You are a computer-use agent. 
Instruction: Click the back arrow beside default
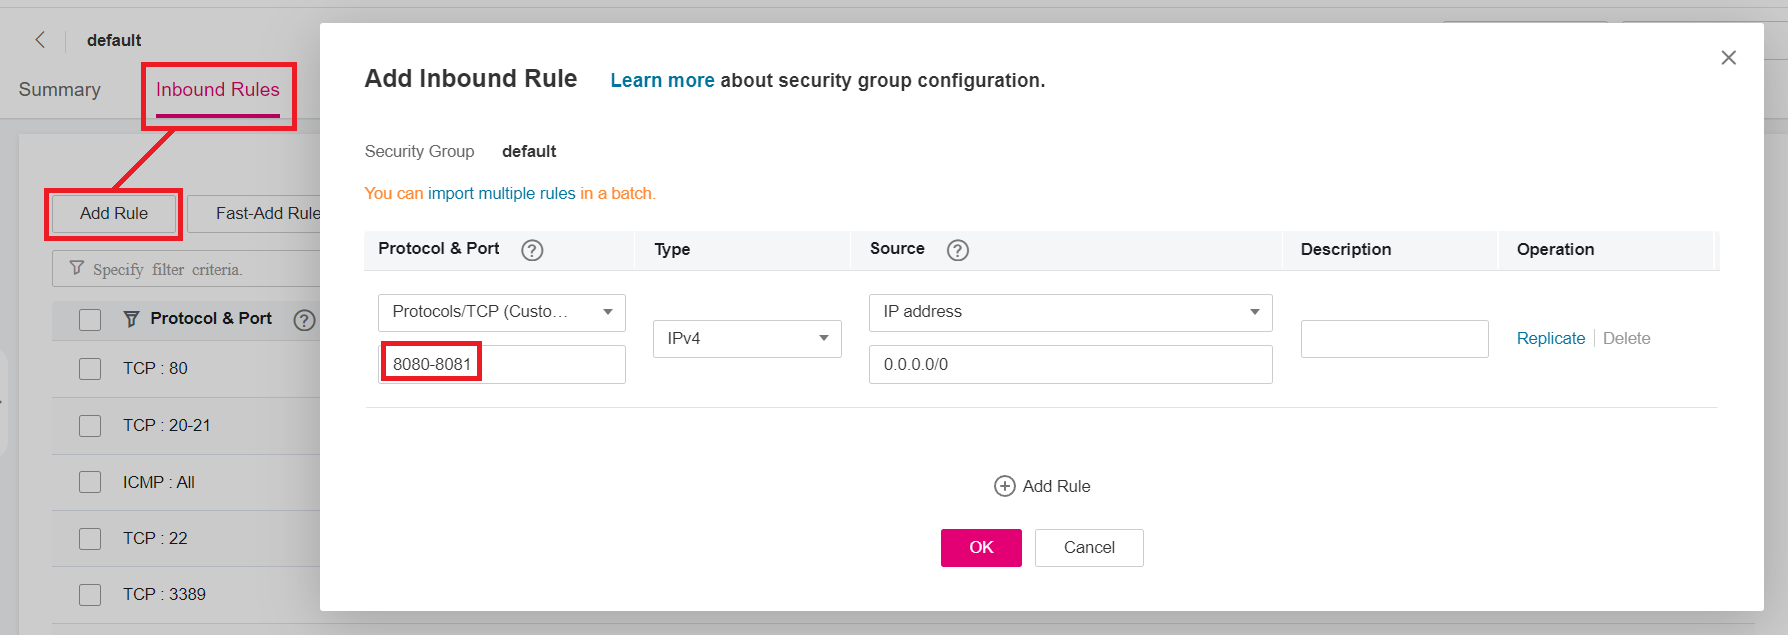pyautogui.click(x=40, y=40)
